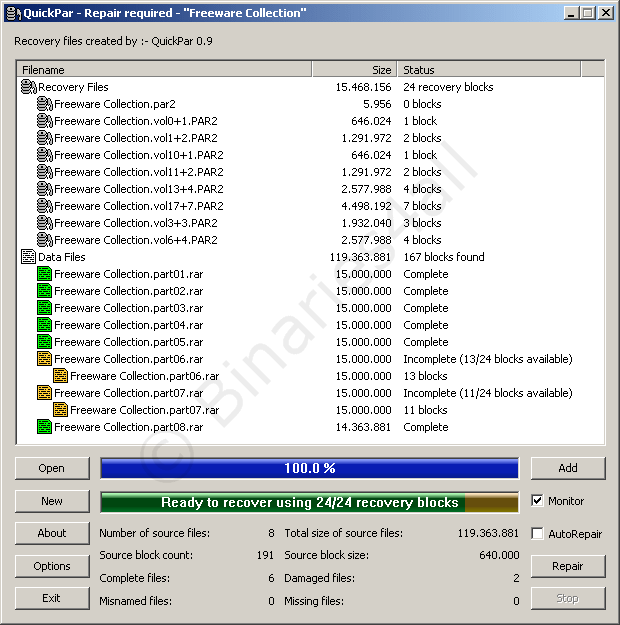Image resolution: width=620 pixels, height=625 pixels.
Task: Click green icon of part04.rar
Action: pos(44,325)
